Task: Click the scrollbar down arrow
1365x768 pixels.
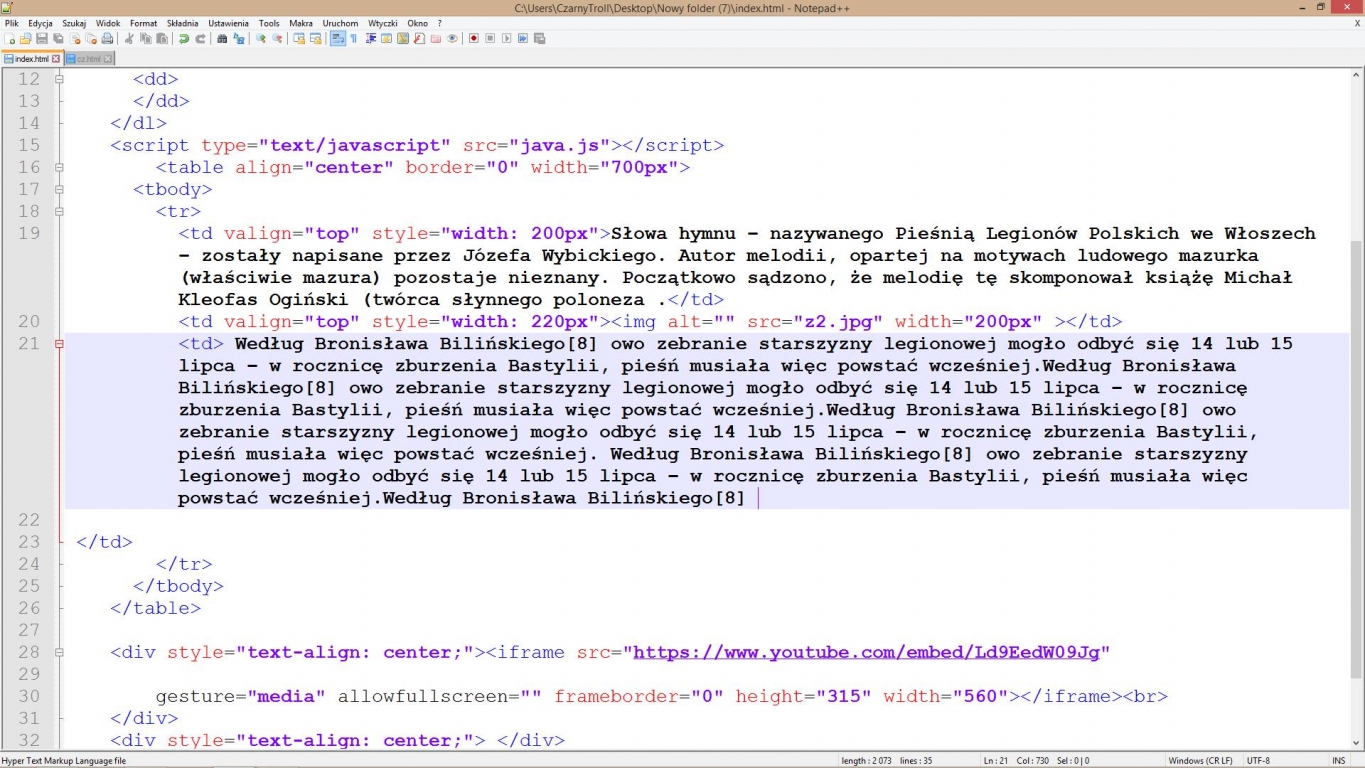Action: [1357, 744]
